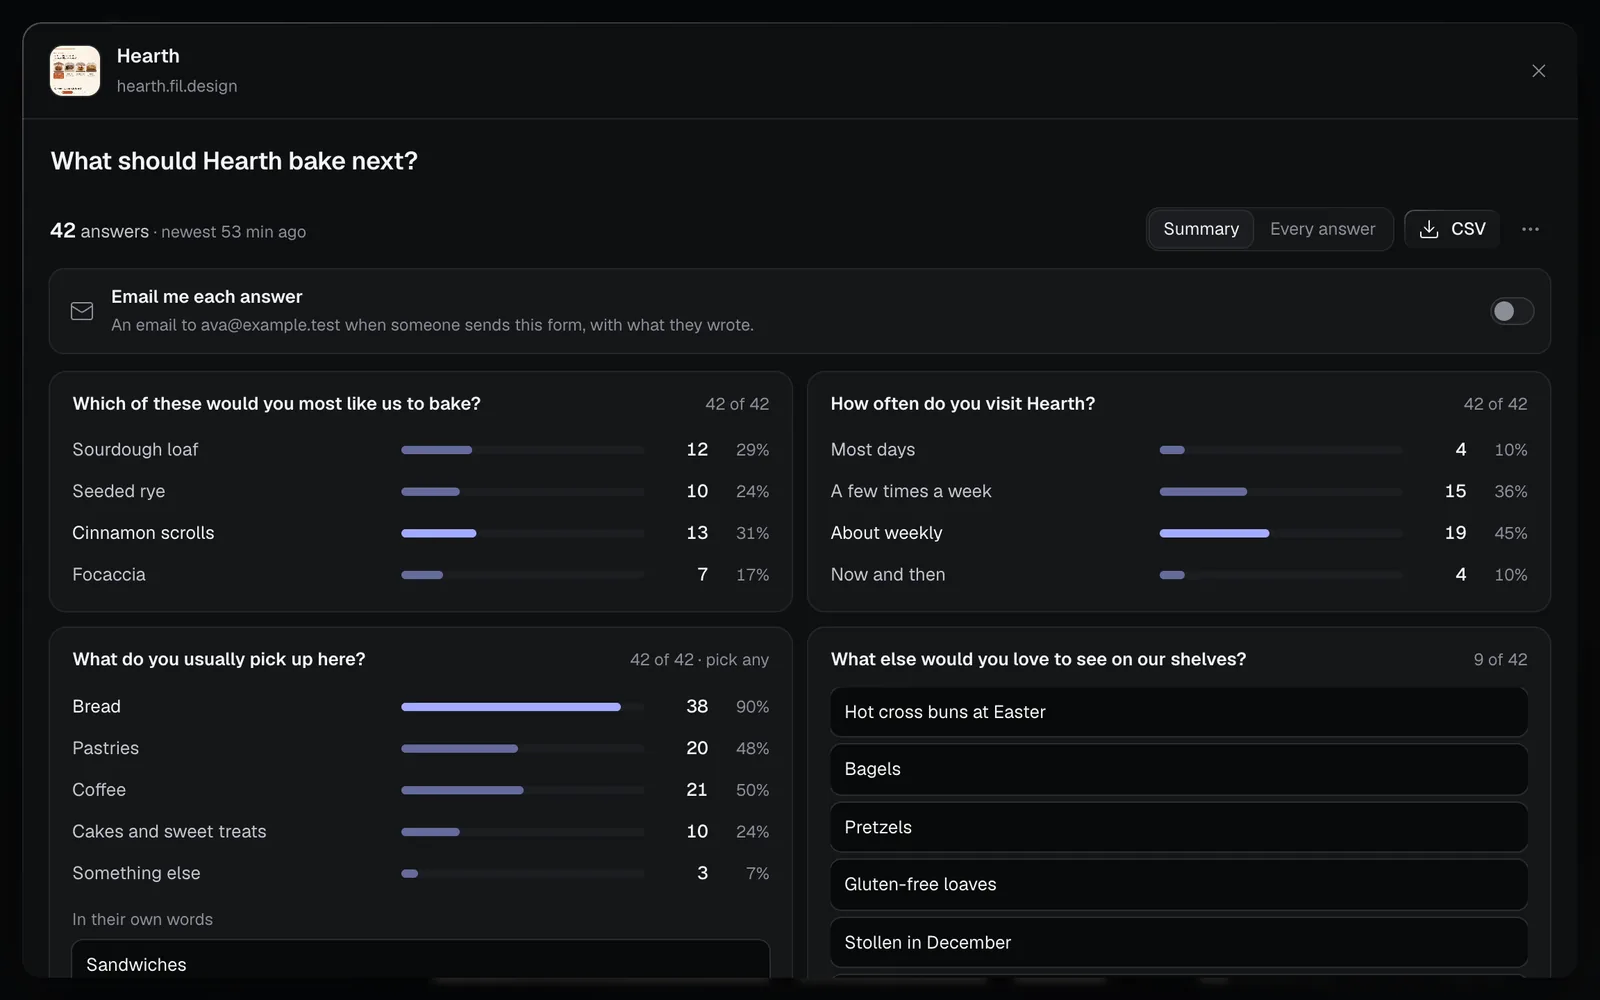Toggle the Email me each answer switch
Screen dimensions: 1600x1000
click(x=1512, y=311)
